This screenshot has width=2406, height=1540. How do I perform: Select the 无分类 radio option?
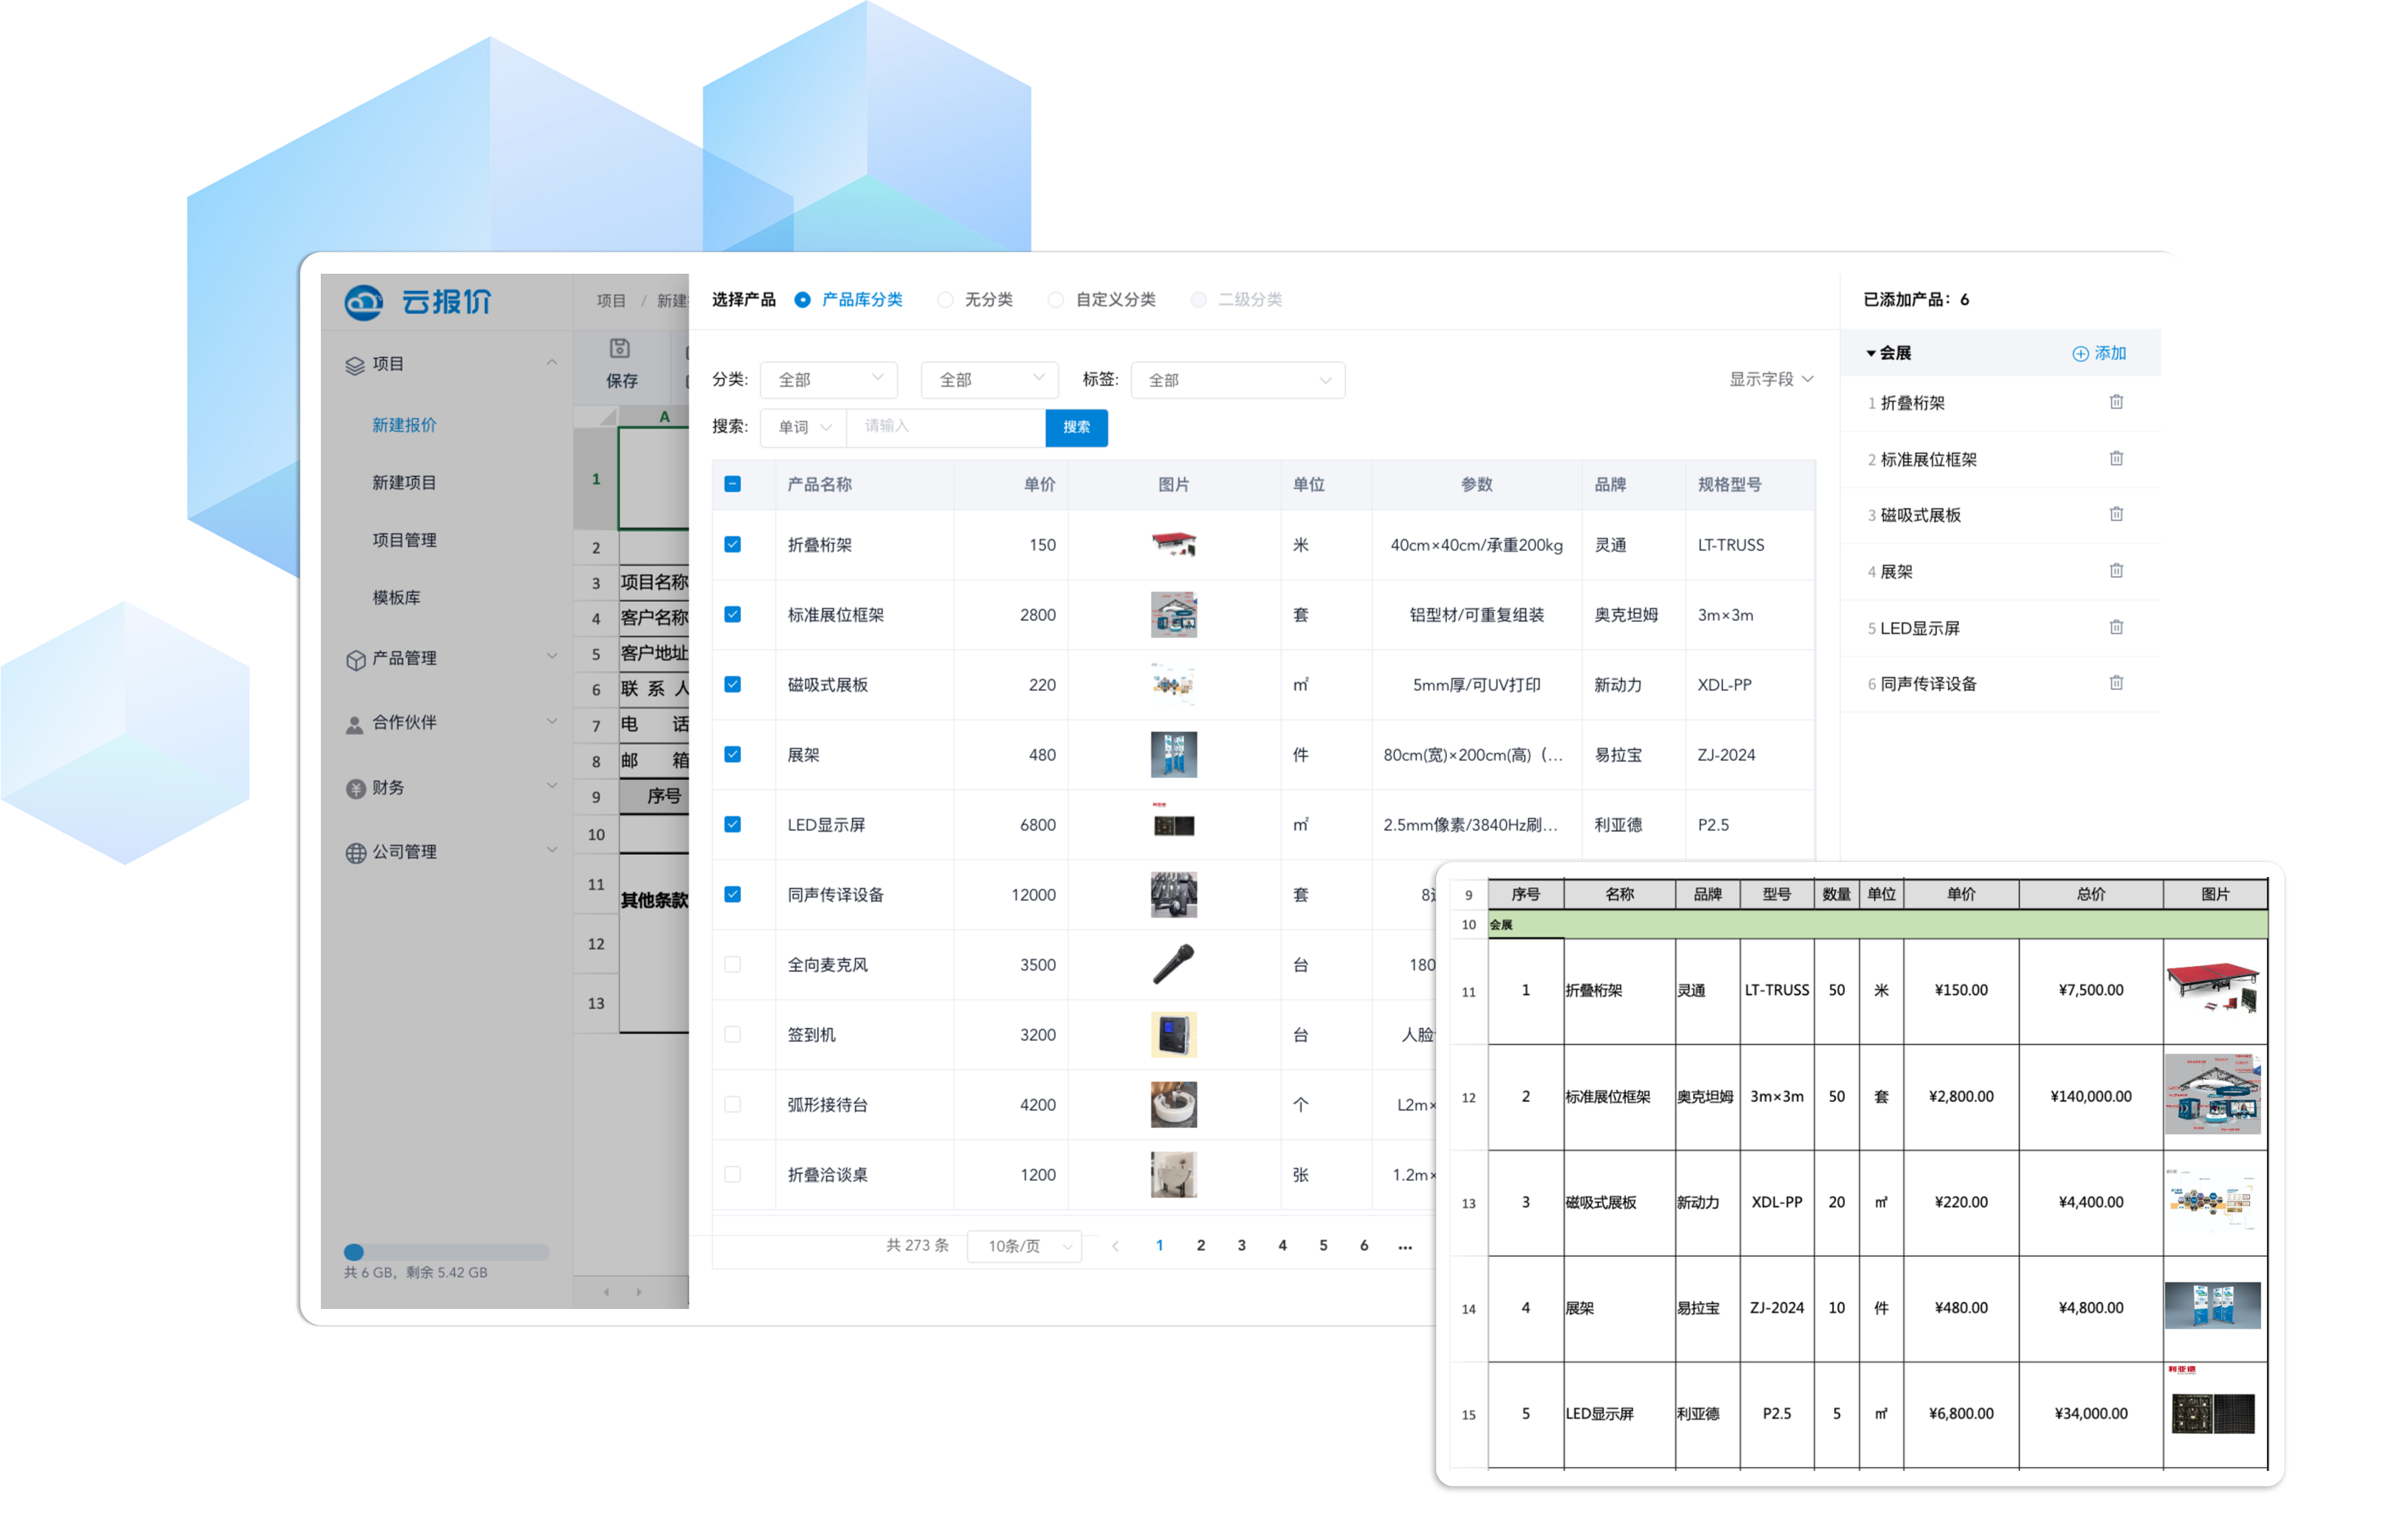coord(945,300)
